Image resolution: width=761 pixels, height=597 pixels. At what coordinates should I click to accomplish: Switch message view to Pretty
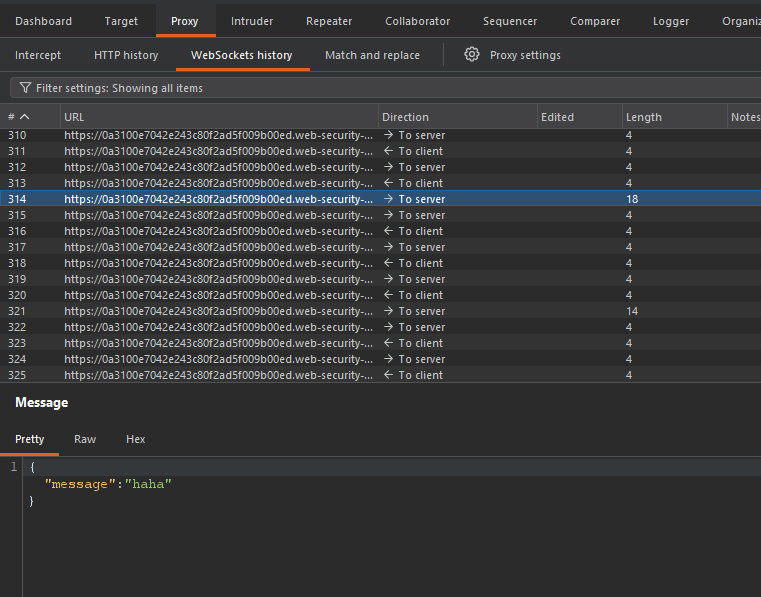[30, 439]
